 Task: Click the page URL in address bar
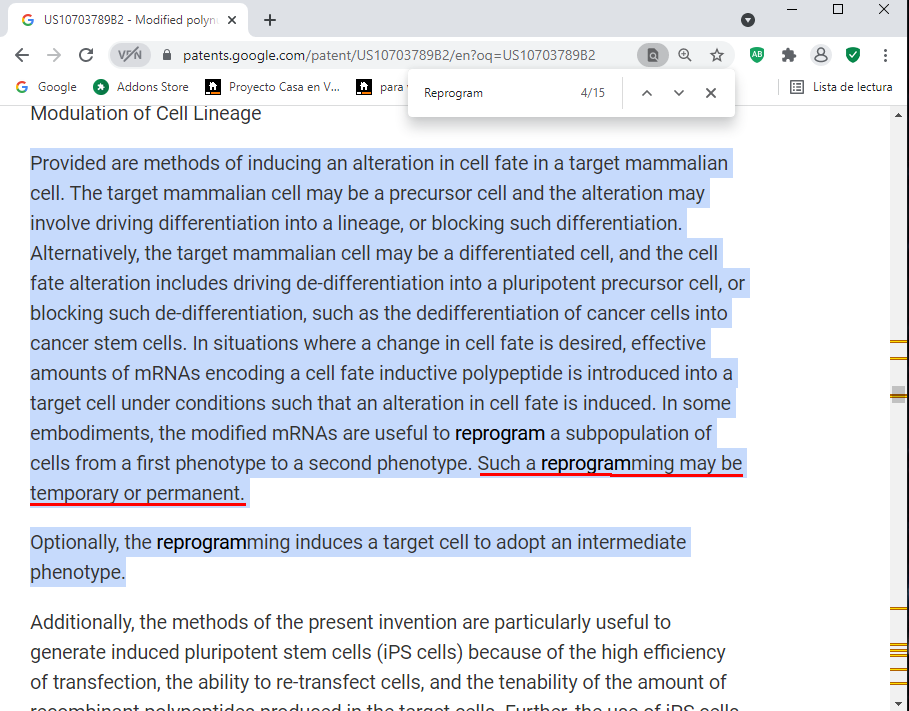pyautogui.click(x=390, y=56)
